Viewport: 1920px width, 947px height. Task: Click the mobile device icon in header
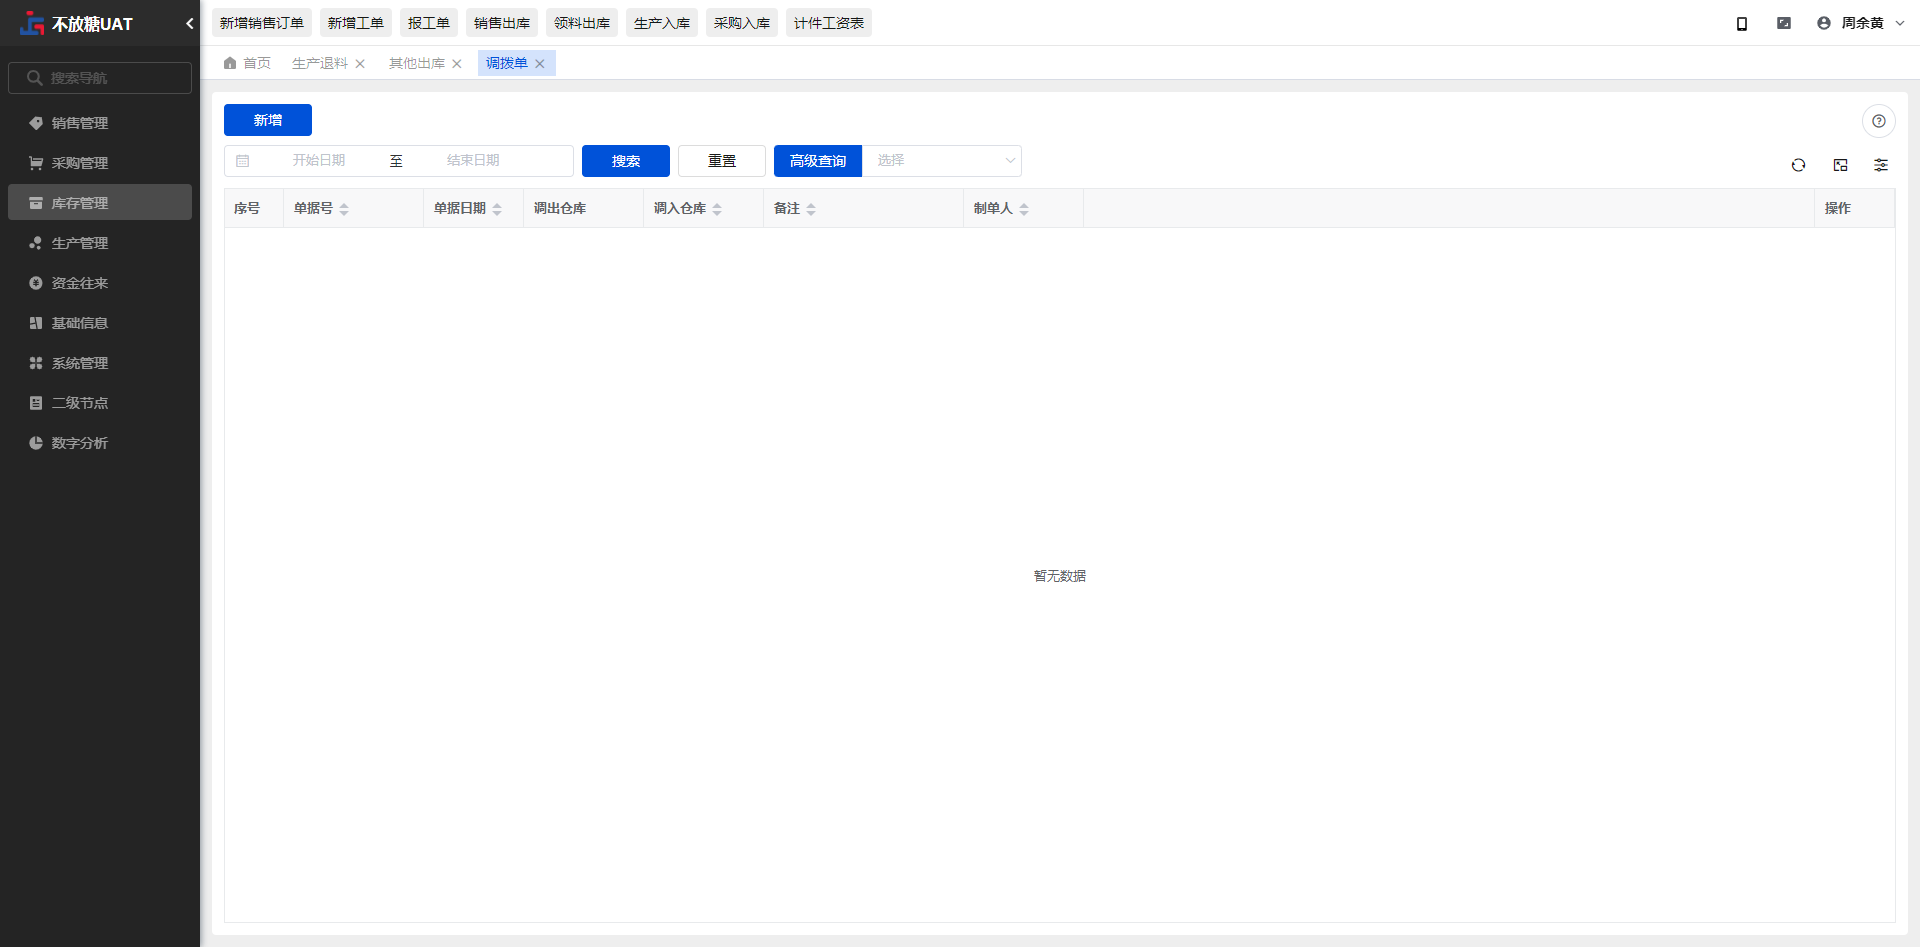(1742, 23)
